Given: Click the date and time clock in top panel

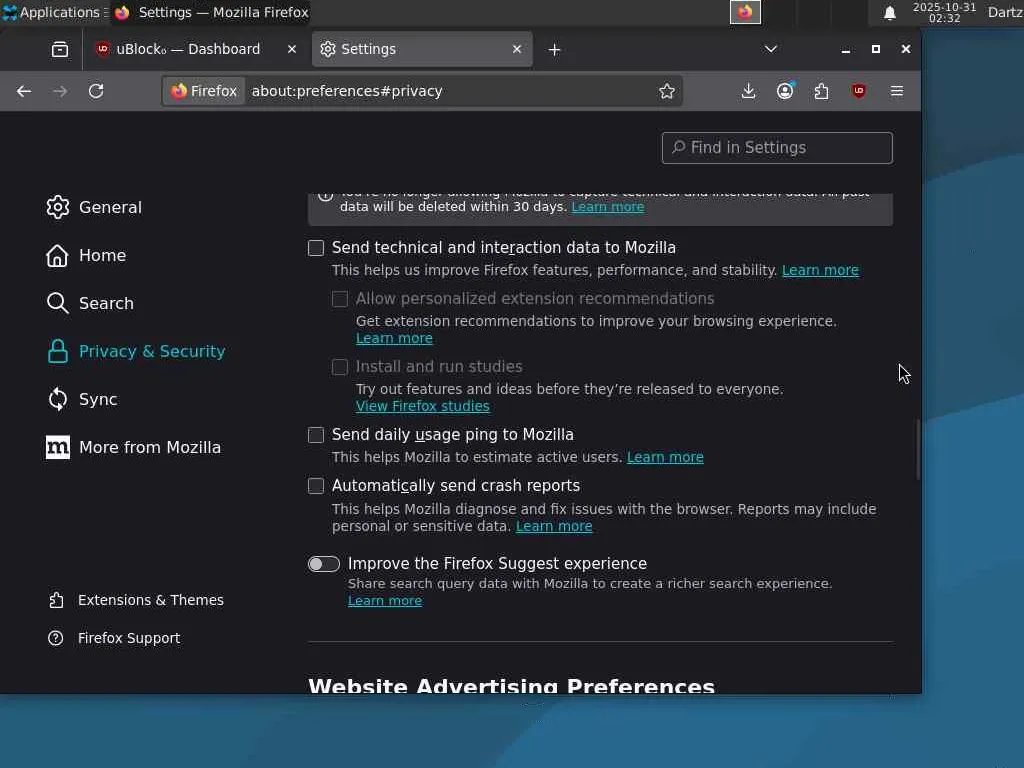Looking at the screenshot, I should click(x=944, y=12).
